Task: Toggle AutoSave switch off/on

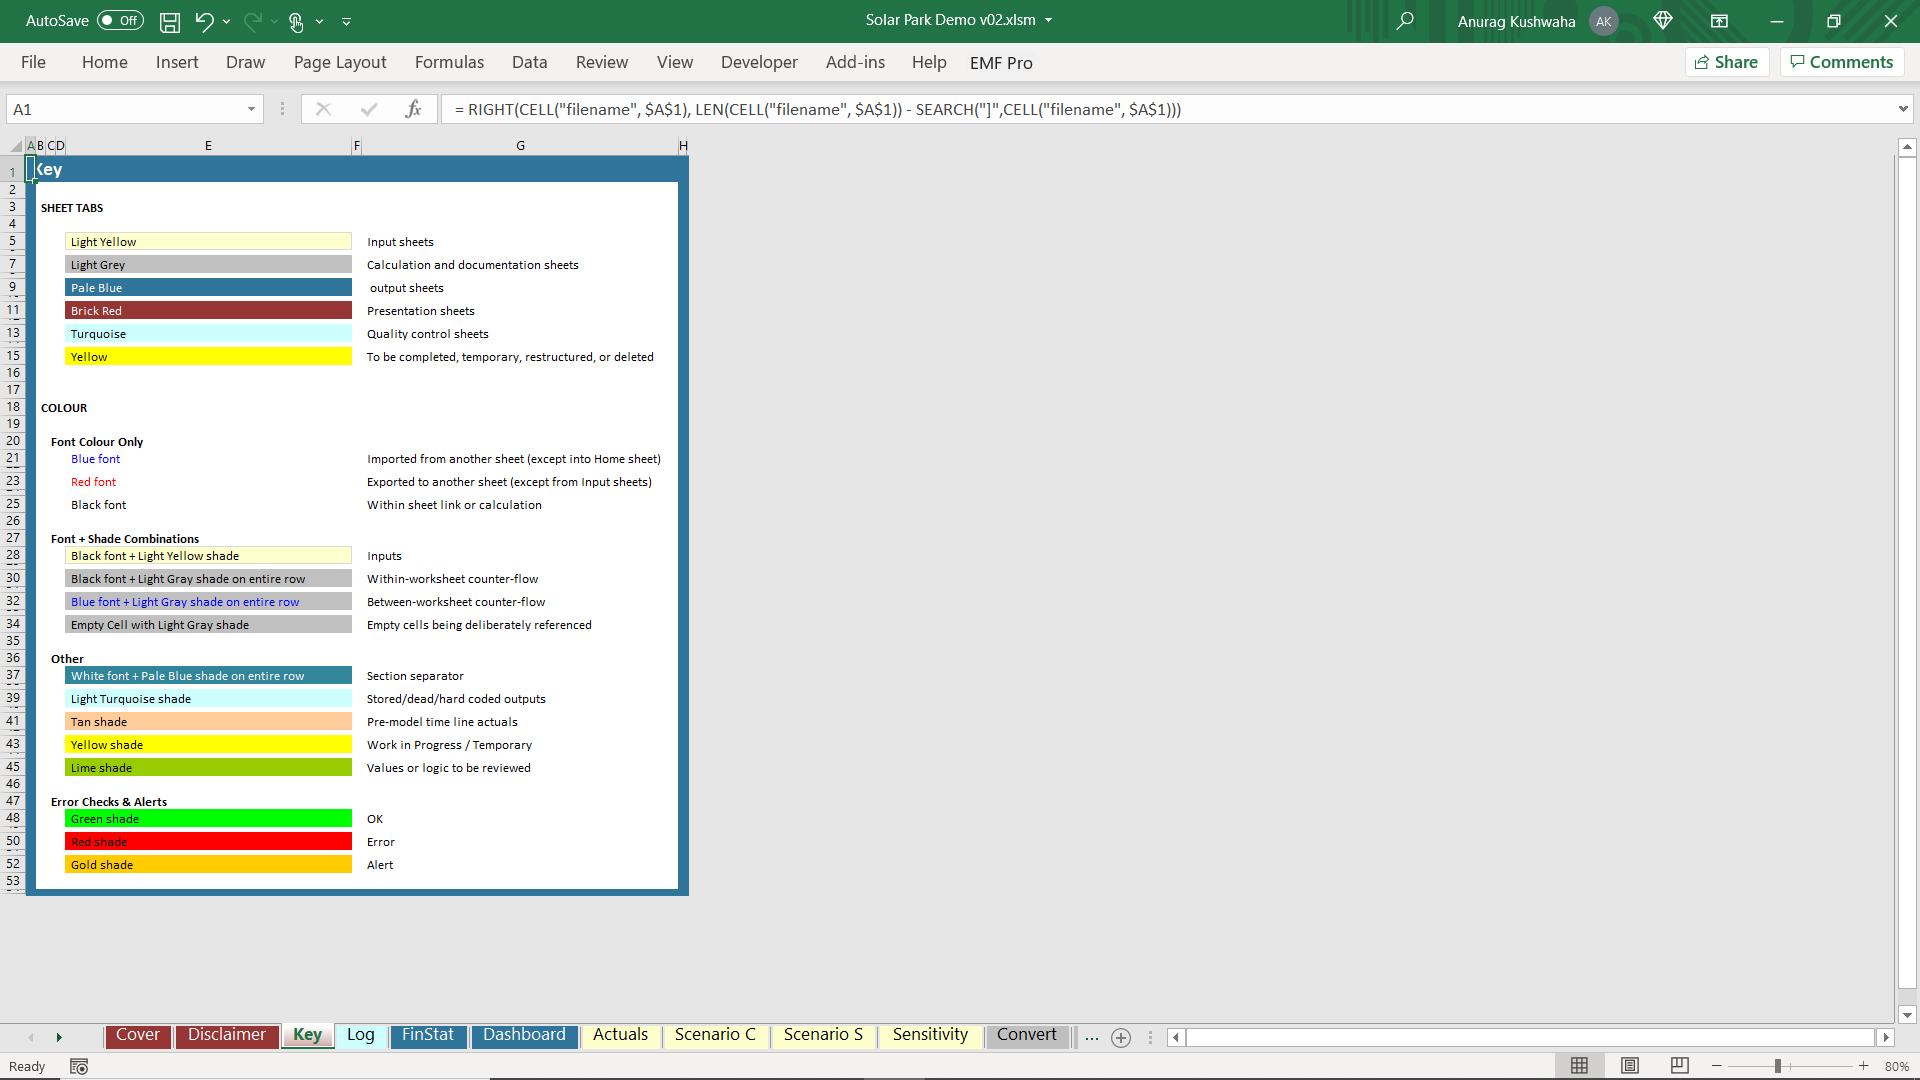Action: [120, 21]
